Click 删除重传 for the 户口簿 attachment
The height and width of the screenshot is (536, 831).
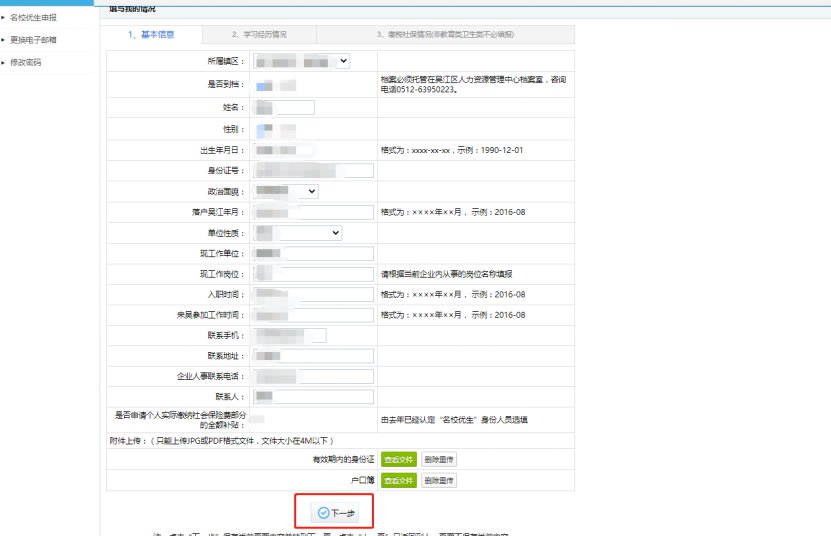point(438,481)
